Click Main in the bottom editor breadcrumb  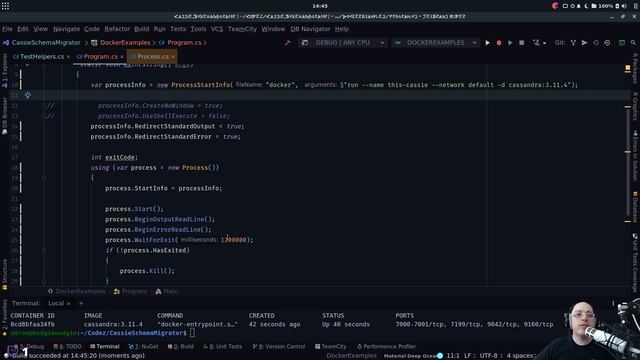171,291
